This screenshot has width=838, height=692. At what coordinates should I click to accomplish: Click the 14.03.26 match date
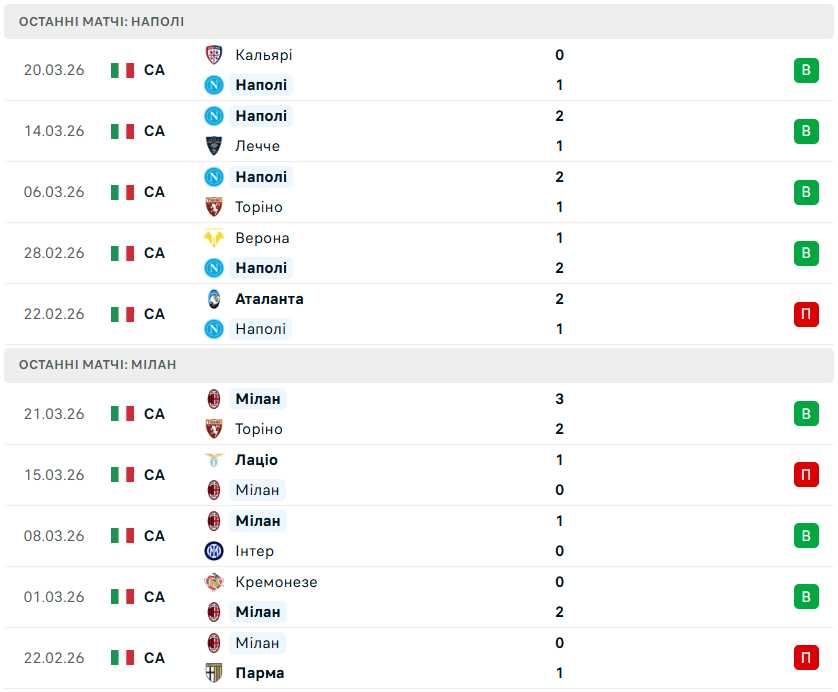point(54,131)
